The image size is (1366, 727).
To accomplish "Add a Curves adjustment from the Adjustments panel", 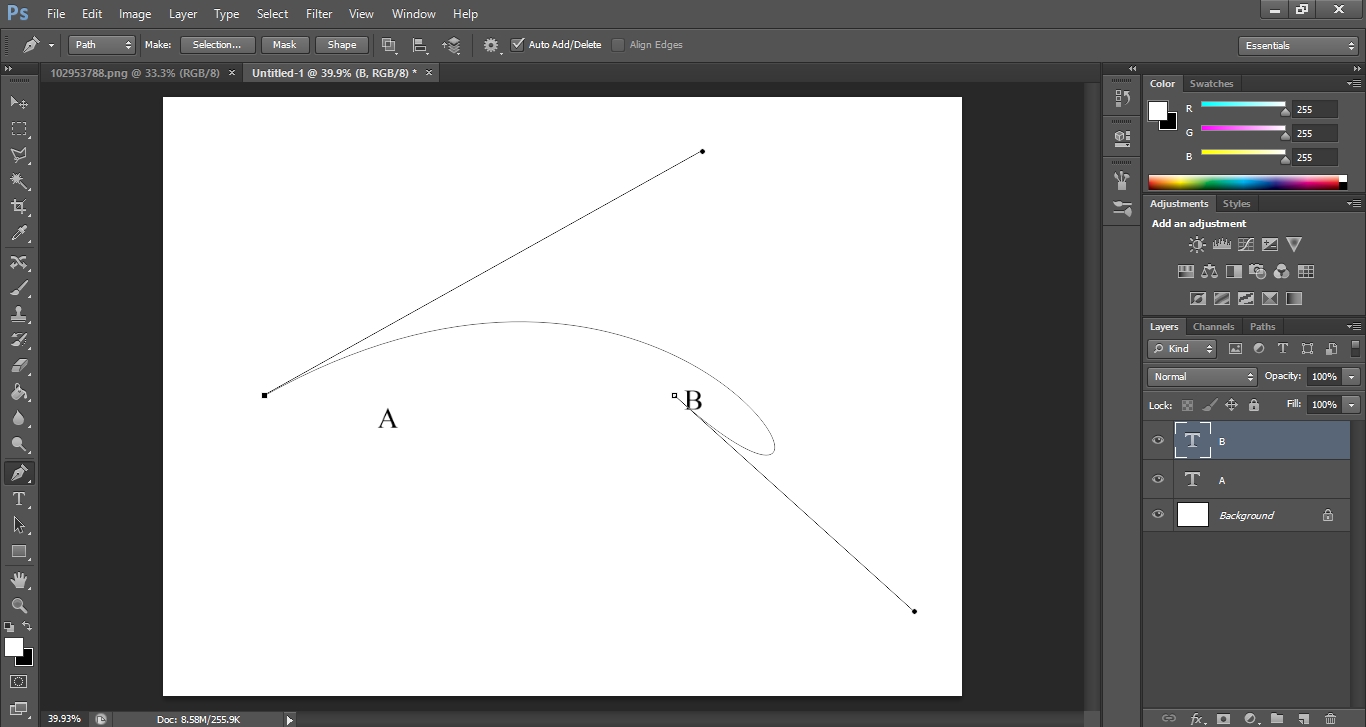I will point(1246,243).
